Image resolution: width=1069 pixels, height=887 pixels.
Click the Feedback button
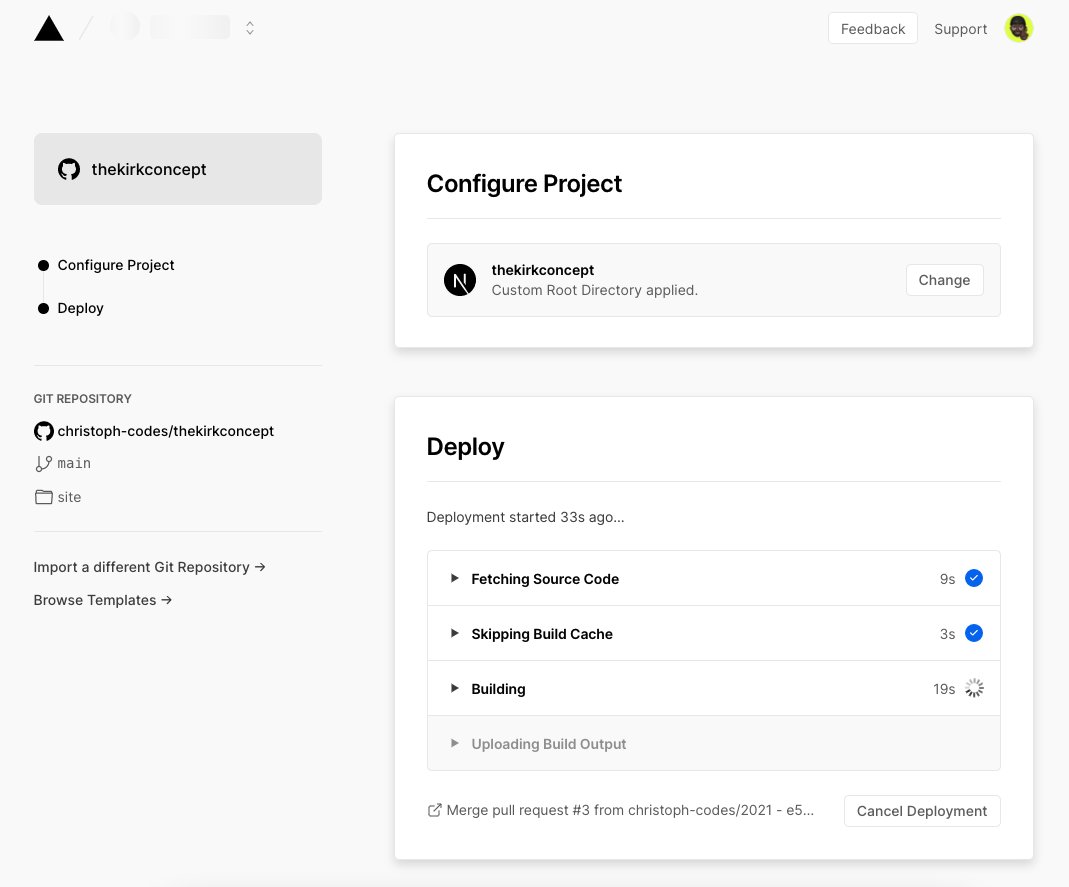point(873,29)
